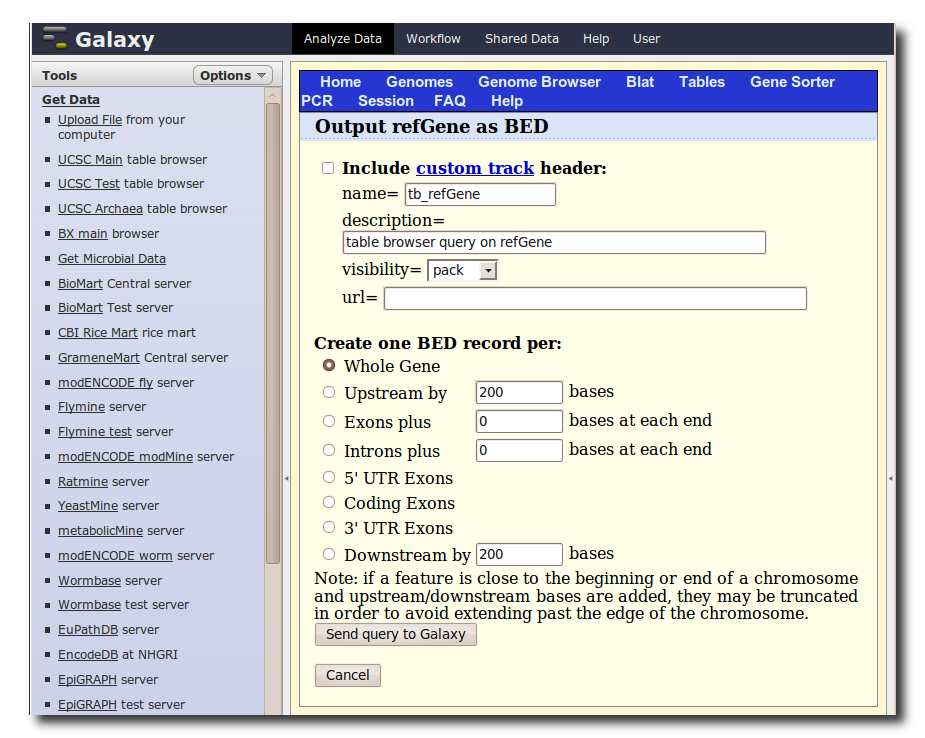The width and height of the screenshot is (925, 738).
Task: Click the Upstream bases input field
Action: (x=519, y=392)
